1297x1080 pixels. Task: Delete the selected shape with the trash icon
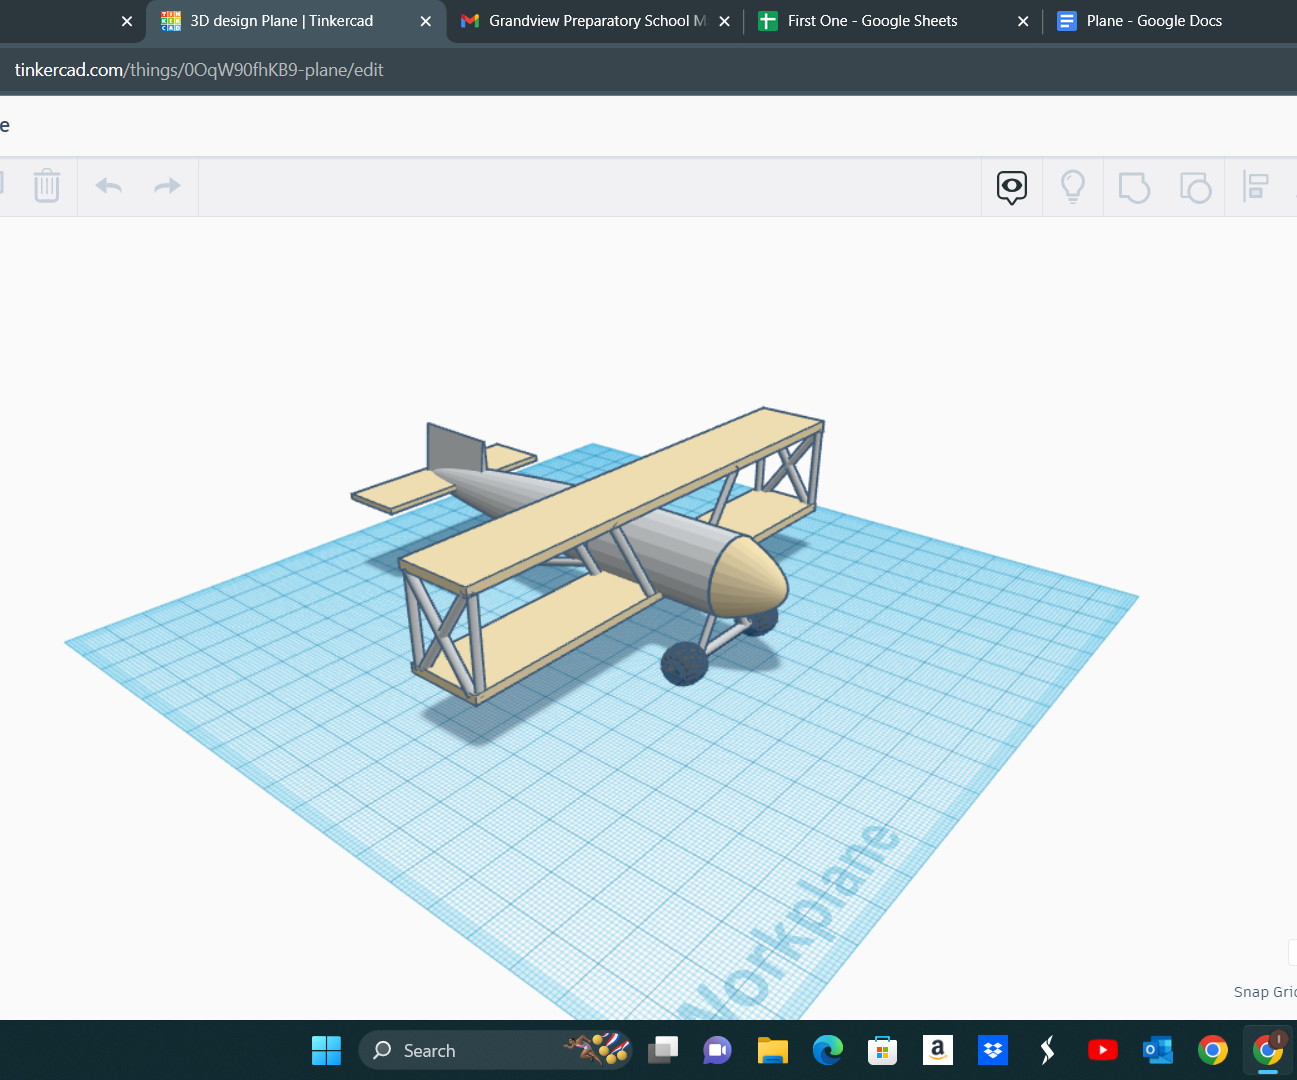click(46, 186)
